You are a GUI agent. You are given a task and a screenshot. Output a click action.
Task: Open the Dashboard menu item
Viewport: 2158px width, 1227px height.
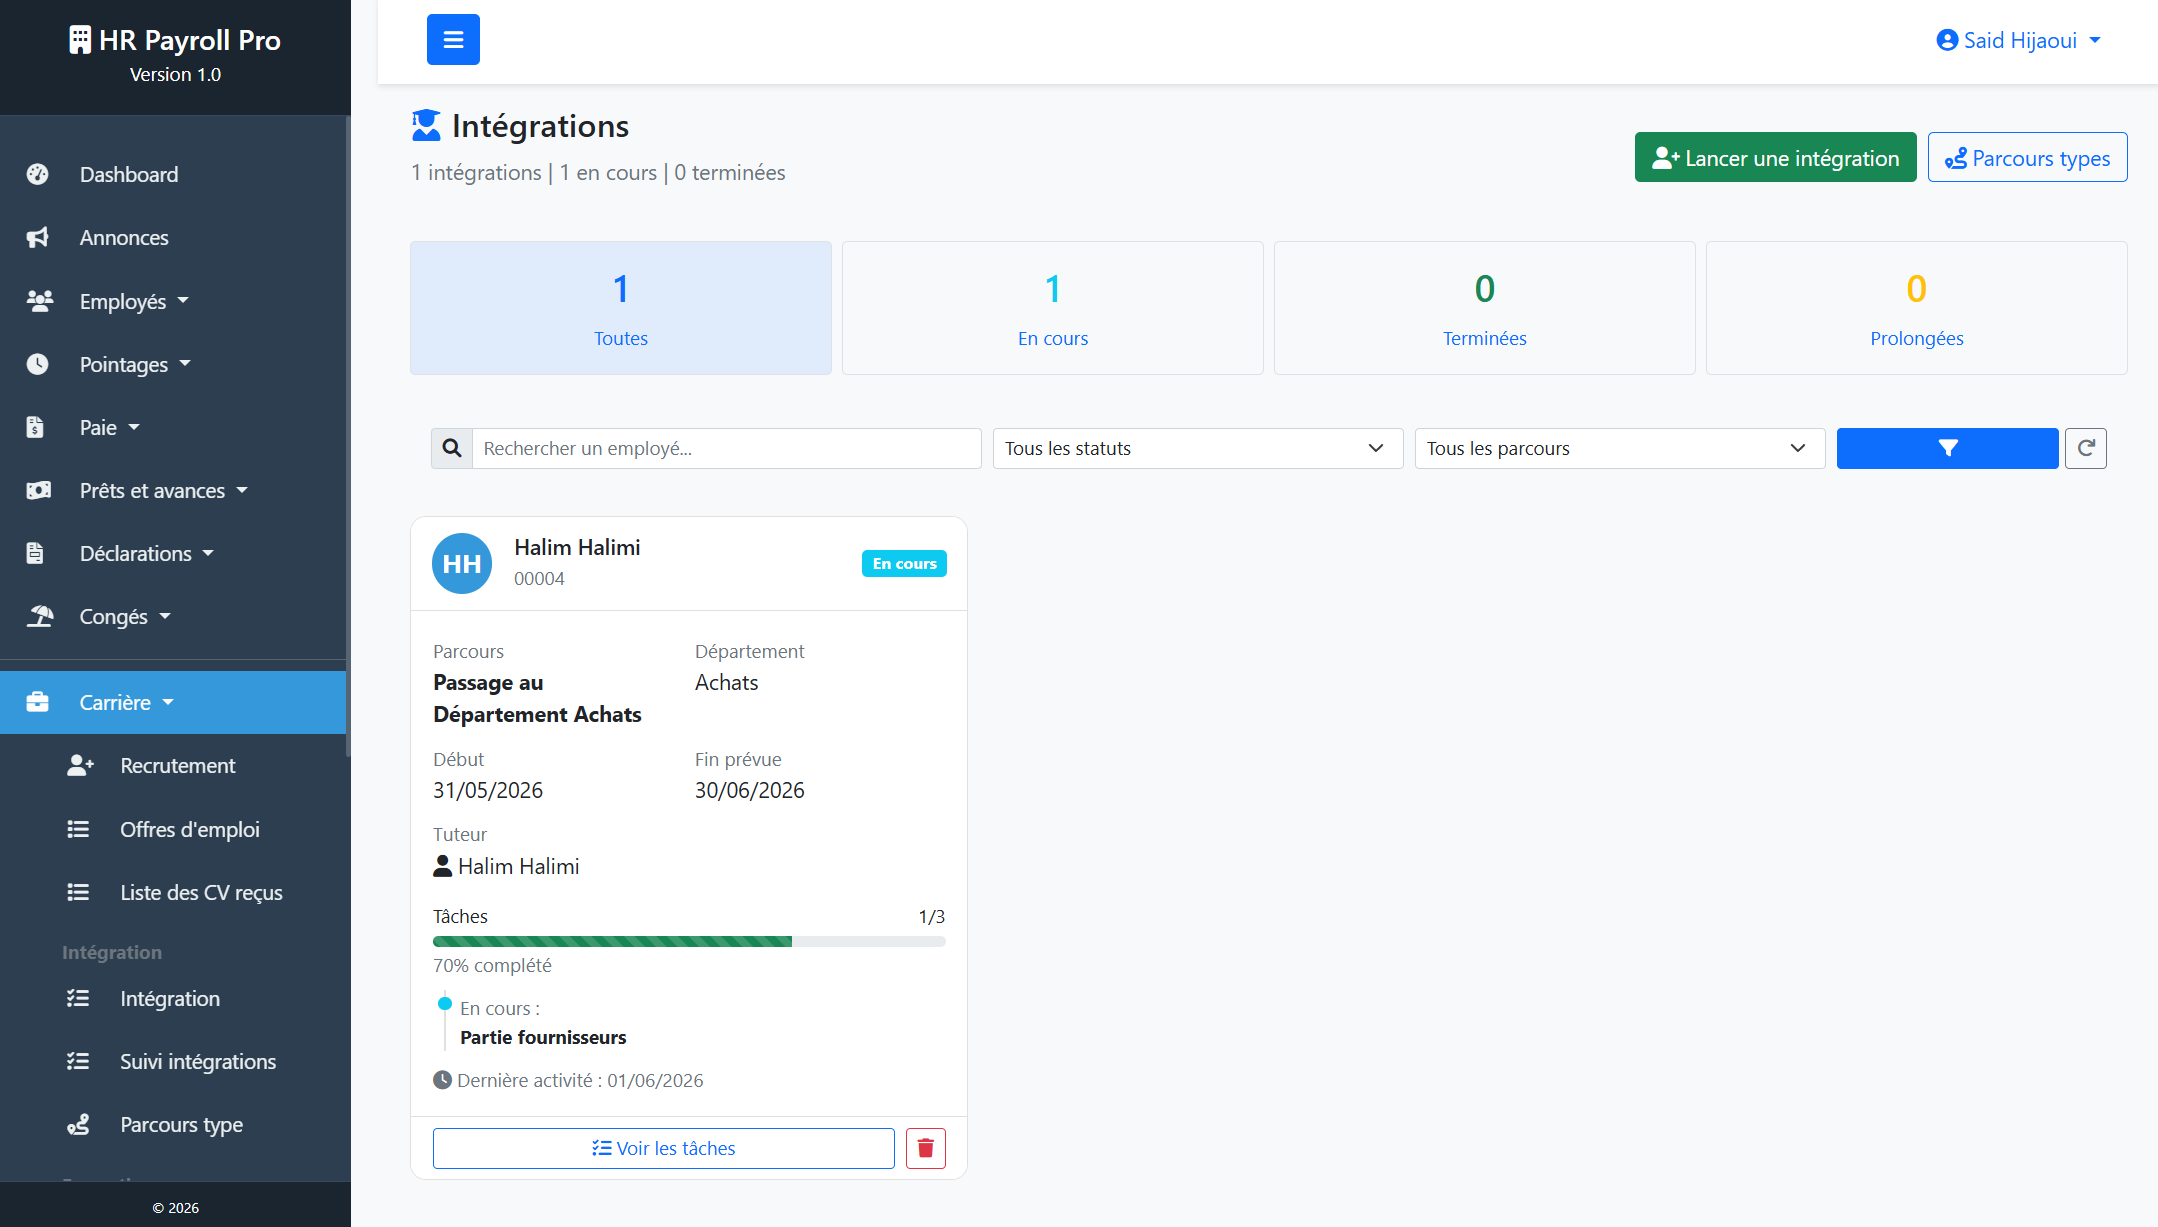point(173,174)
